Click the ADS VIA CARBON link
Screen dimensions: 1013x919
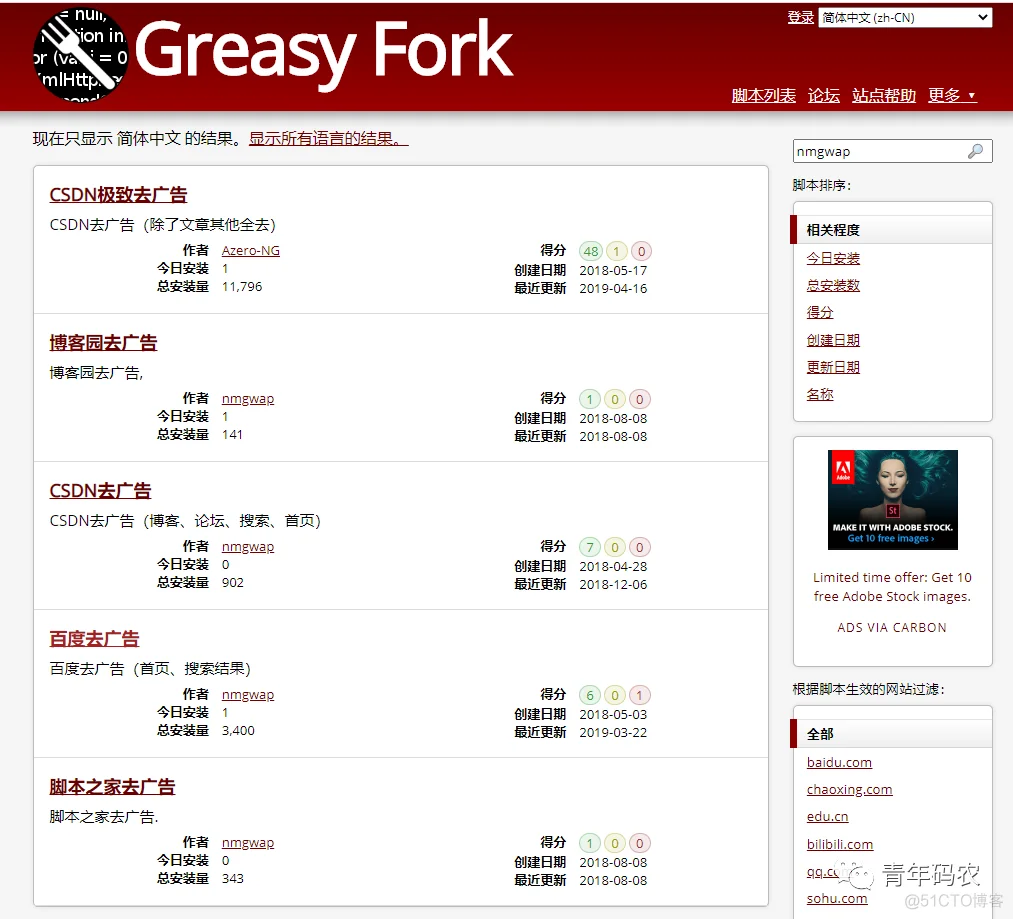tap(892, 628)
